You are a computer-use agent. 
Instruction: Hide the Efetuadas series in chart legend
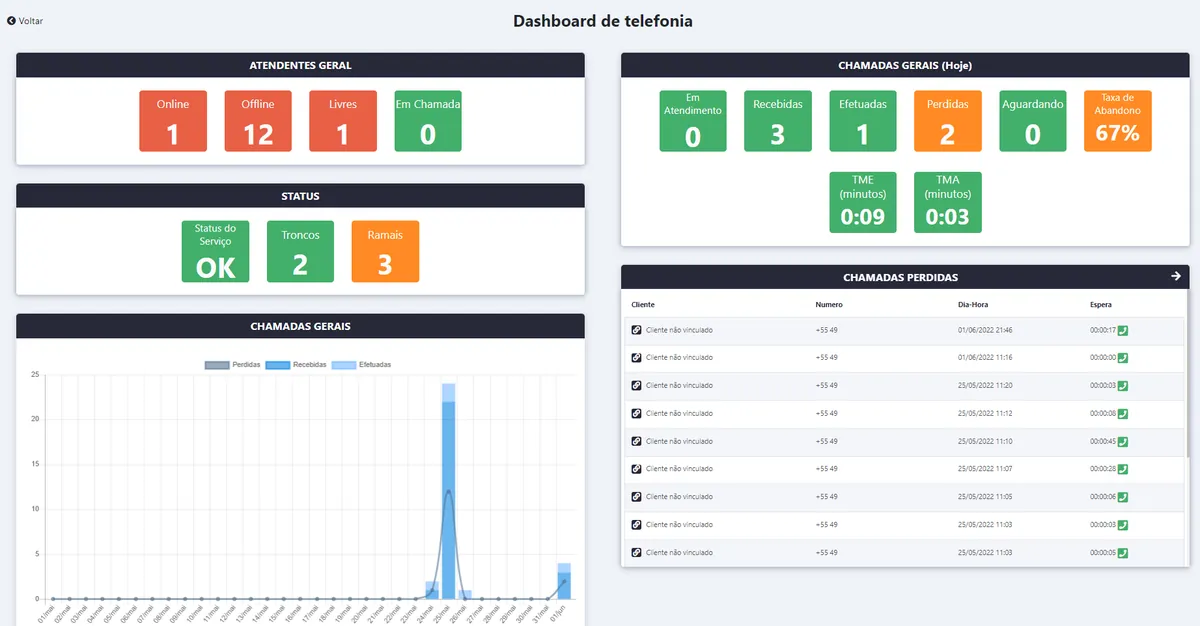click(361, 365)
